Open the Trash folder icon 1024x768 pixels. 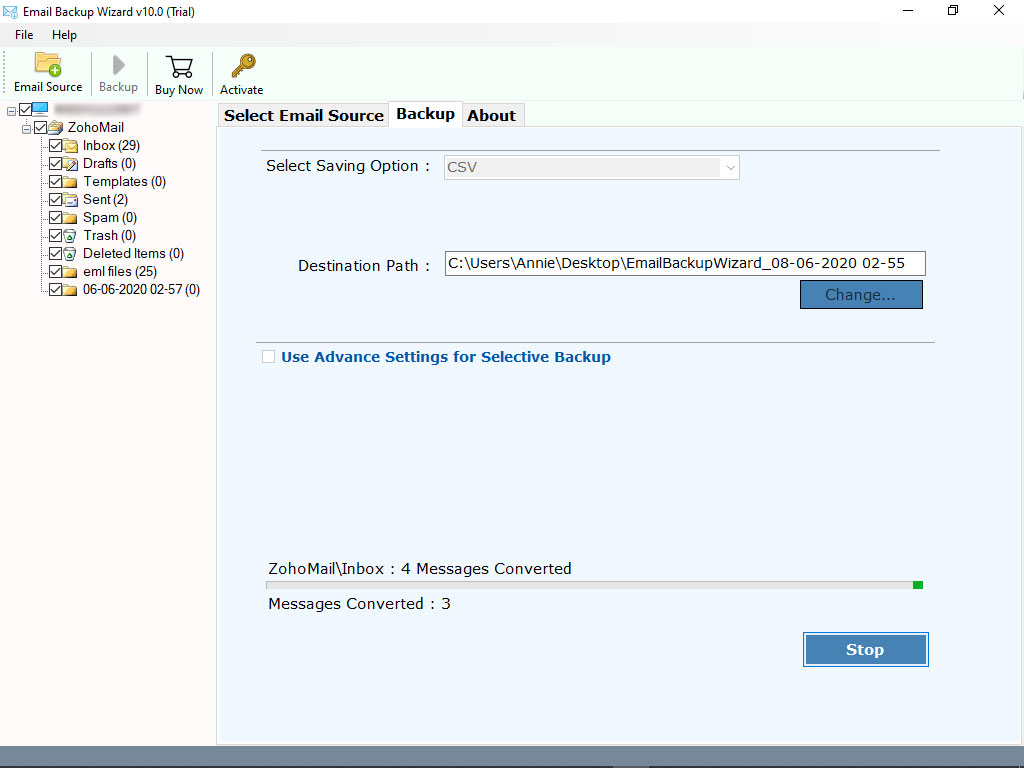[x=72, y=235]
